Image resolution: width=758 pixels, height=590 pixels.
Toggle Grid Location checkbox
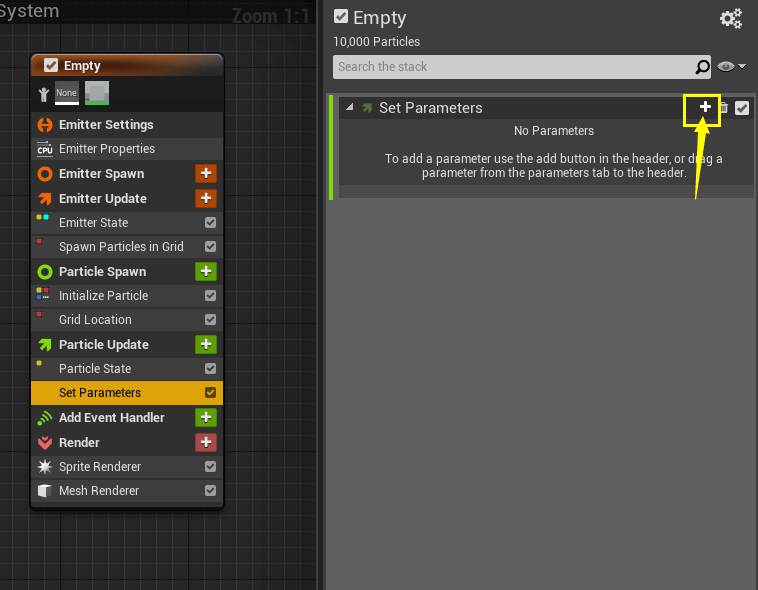coord(210,320)
